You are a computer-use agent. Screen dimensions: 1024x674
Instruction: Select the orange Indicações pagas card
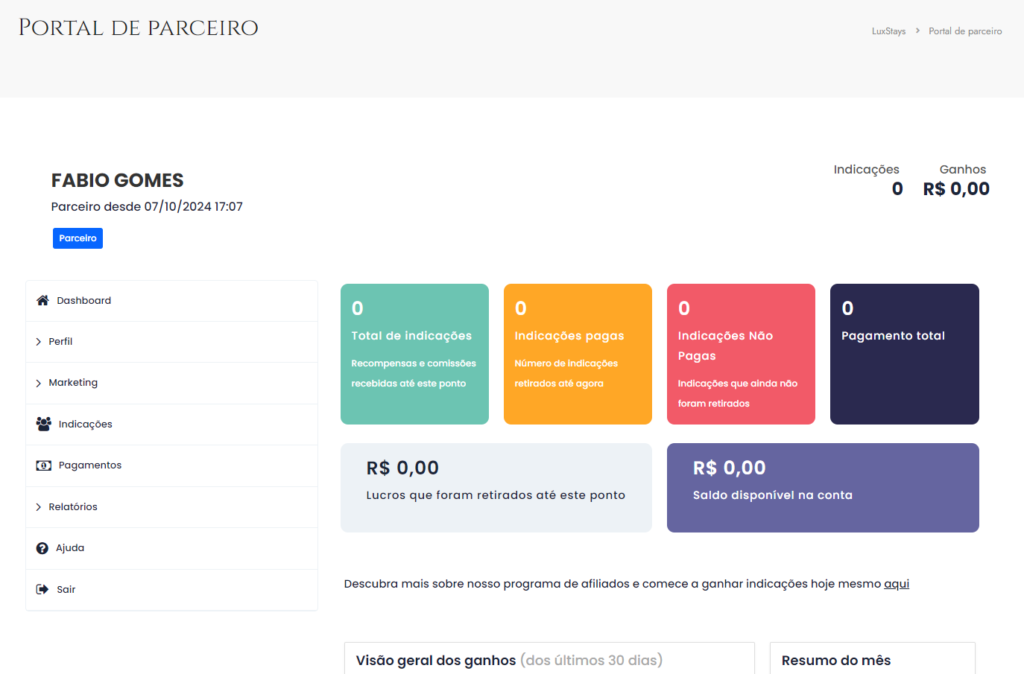coord(577,354)
